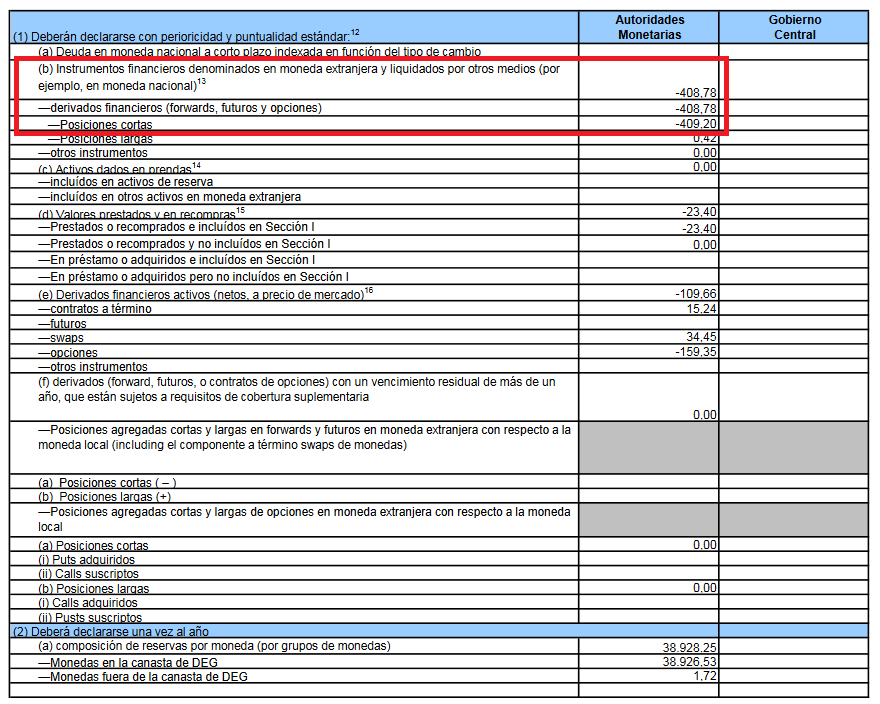Select "(a) Posiciones cortas" above Puts adquiridos
Screen dimensions: 880x704
93,545
